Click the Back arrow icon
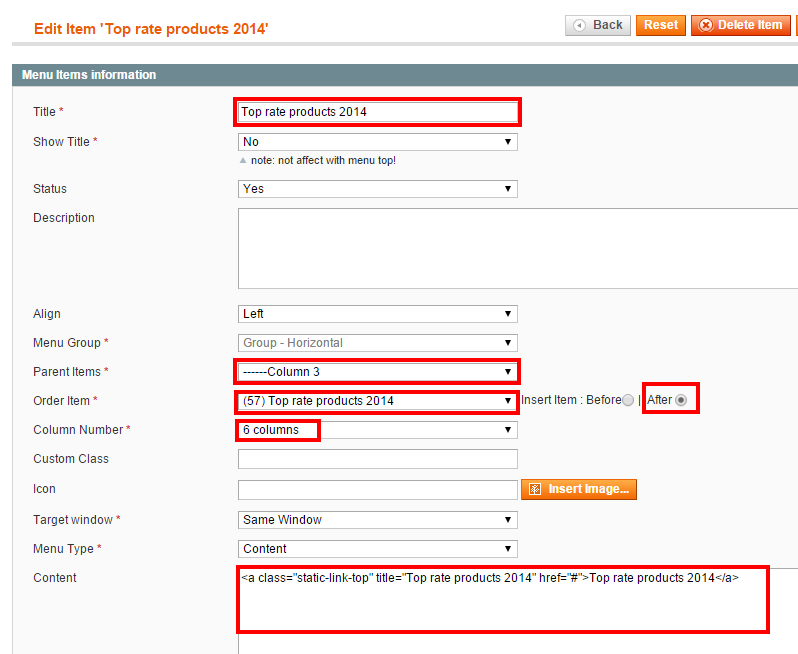Image resolution: width=798 pixels, height=654 pixels. [x=579, y=25]
